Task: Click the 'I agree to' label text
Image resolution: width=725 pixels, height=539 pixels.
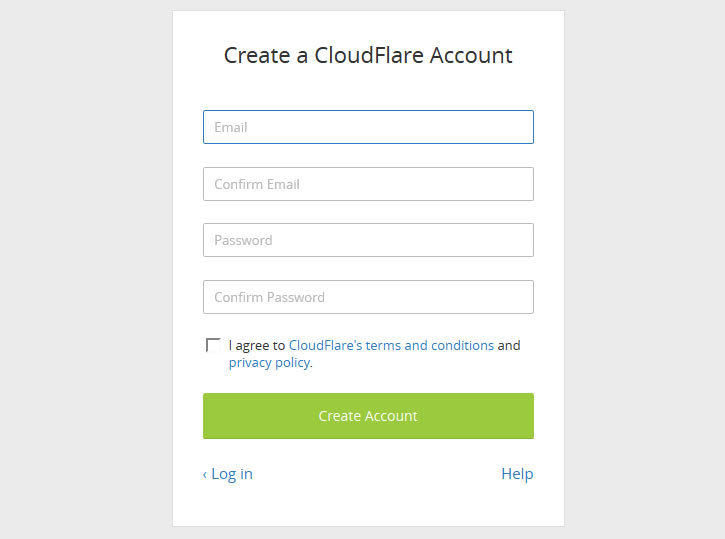Action: pyautogui.click(x=257, y=345)
